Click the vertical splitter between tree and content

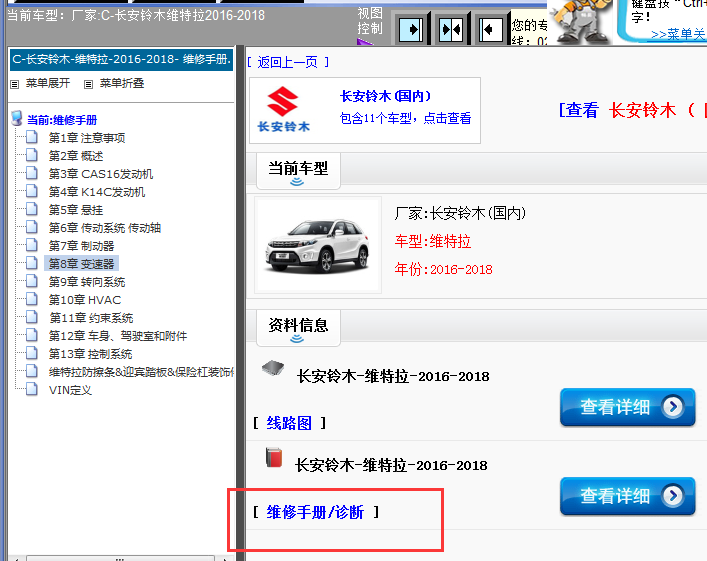point(241,302)
